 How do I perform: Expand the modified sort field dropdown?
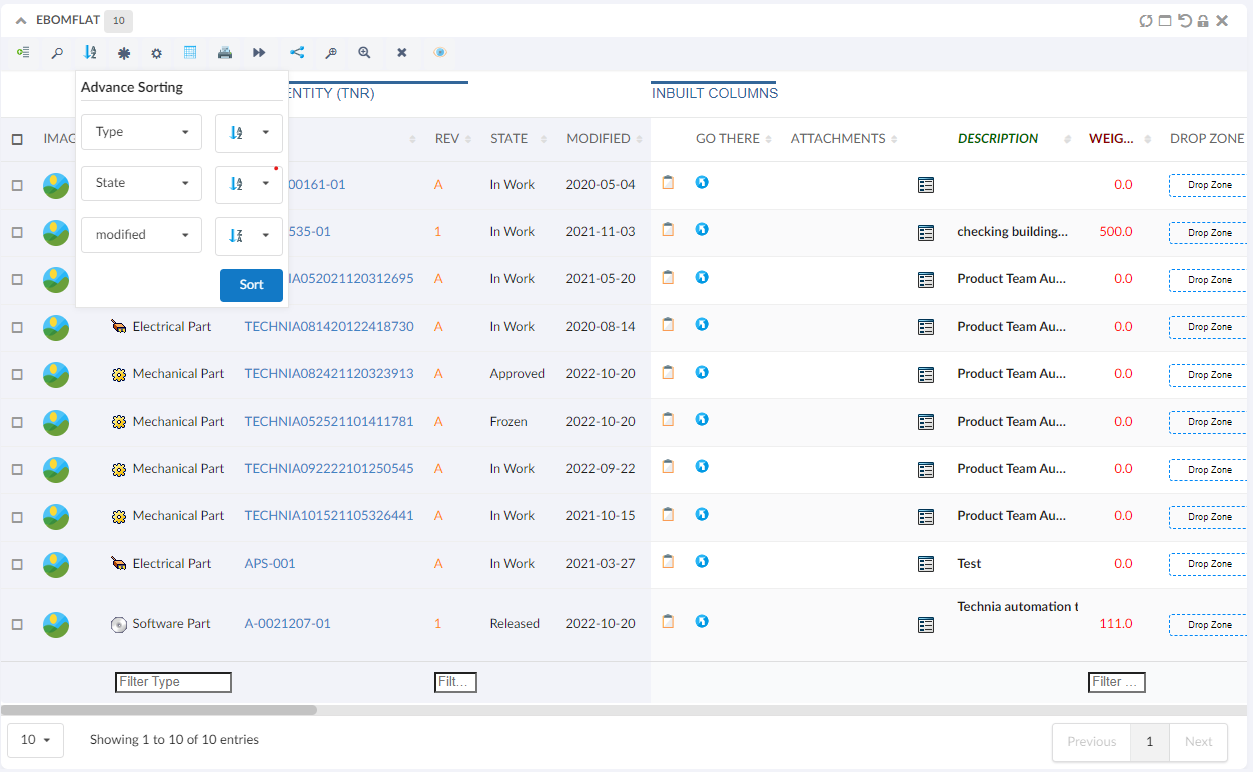(141, 235)
